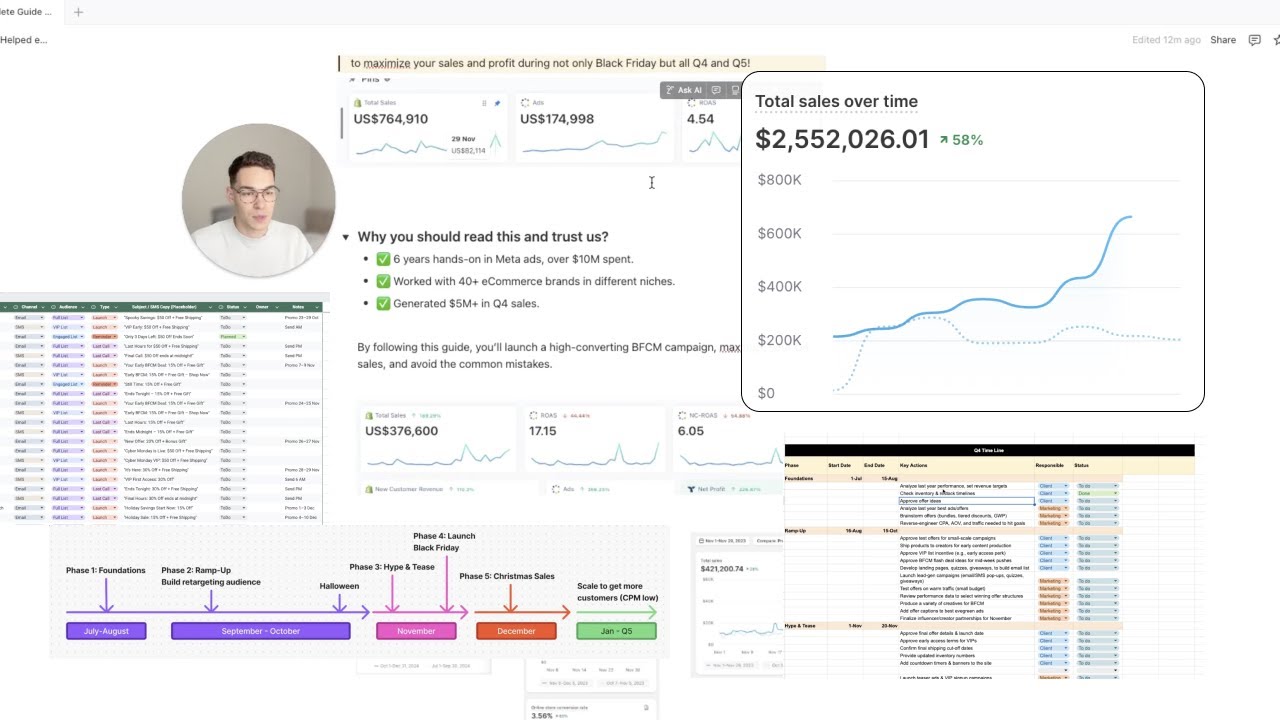Screen dimensions: 1280x720
Task: Open a new browser tab with plus
Action: pyautogui.click(x=78, y=12)
